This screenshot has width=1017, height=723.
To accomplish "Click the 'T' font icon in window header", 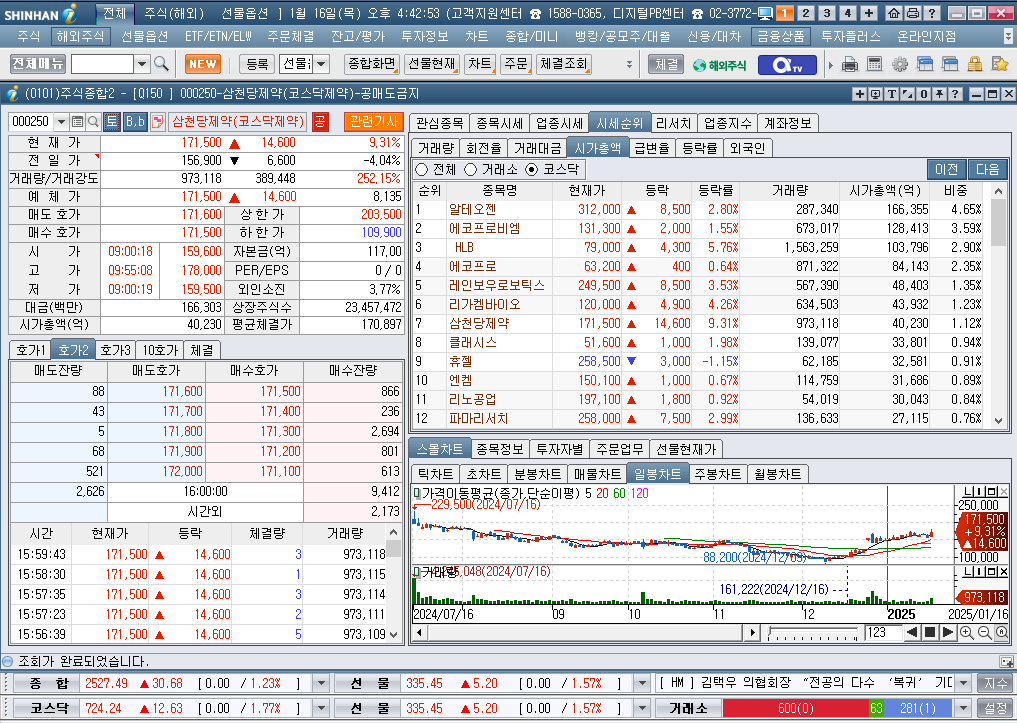I will (892, 94).
